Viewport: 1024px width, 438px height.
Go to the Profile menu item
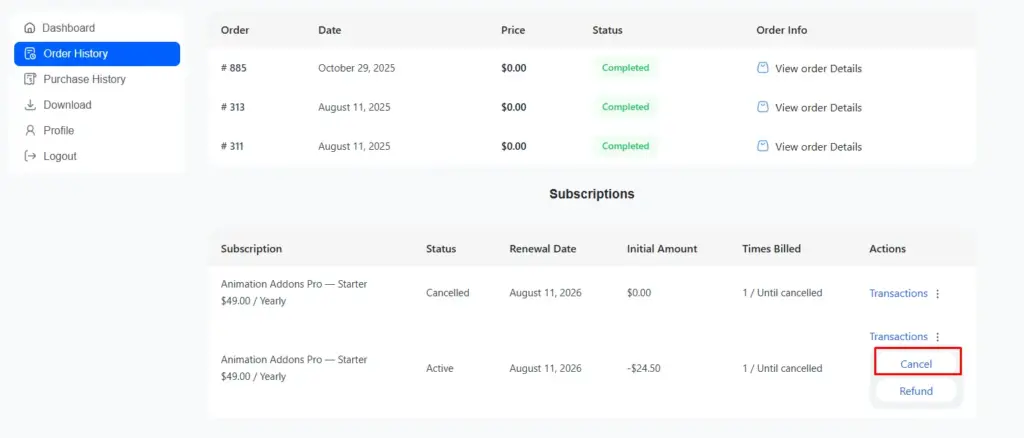coord(58,130)
